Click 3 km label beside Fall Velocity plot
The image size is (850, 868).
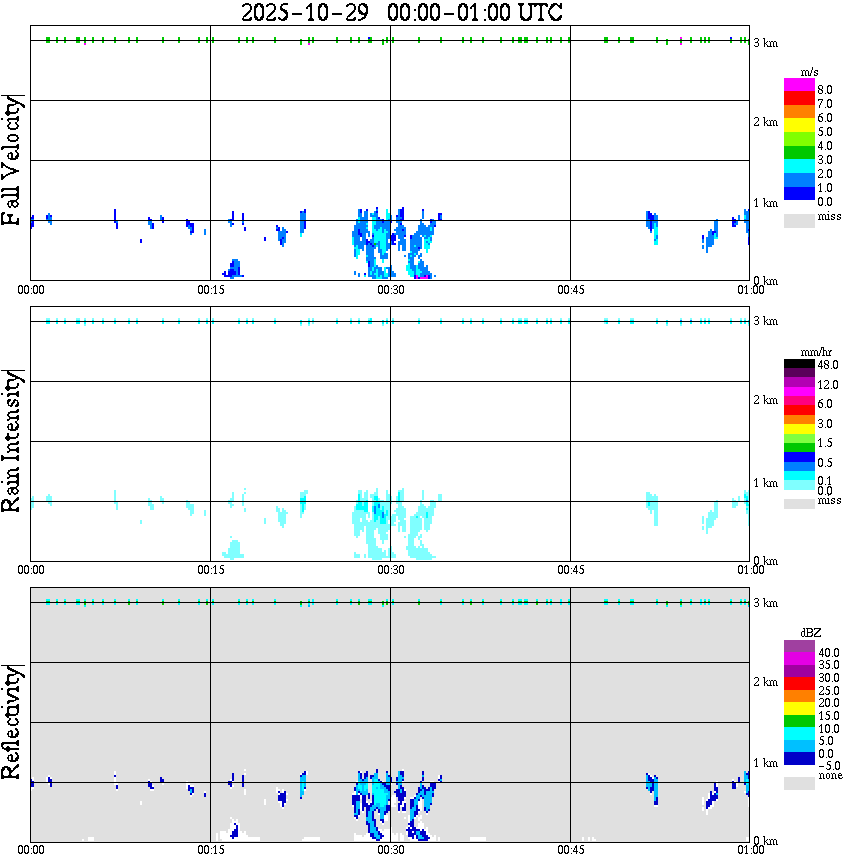click(765, 43)
